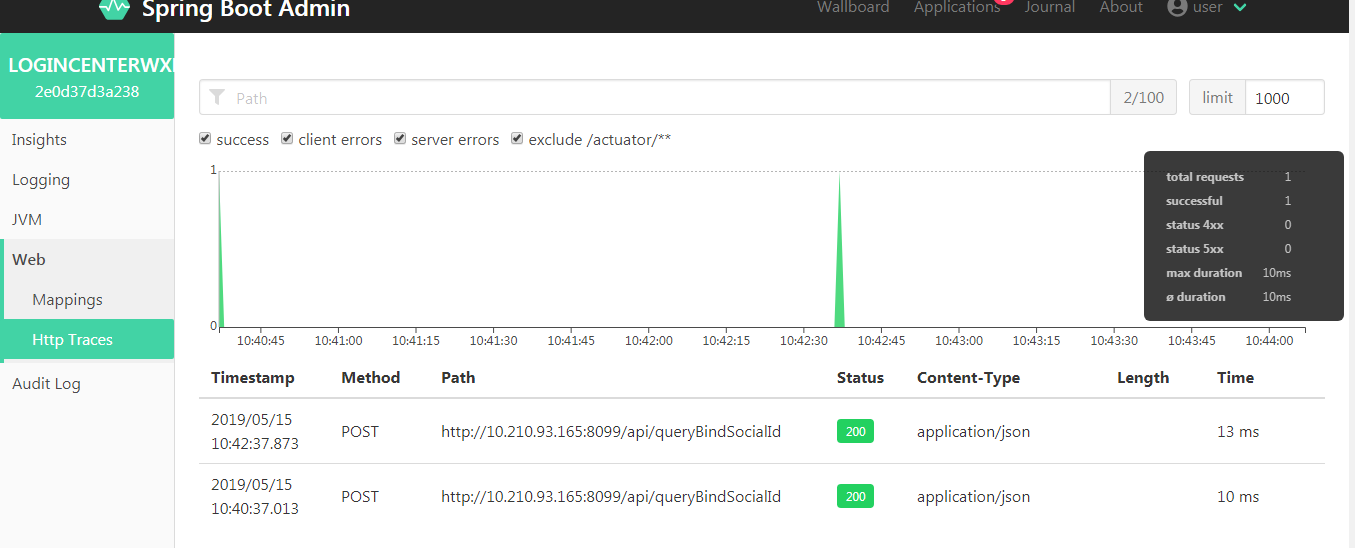Click the user avatar icon
Image resolution: width=1355 pixels, height=548 pixels.
coord(1177,7)
